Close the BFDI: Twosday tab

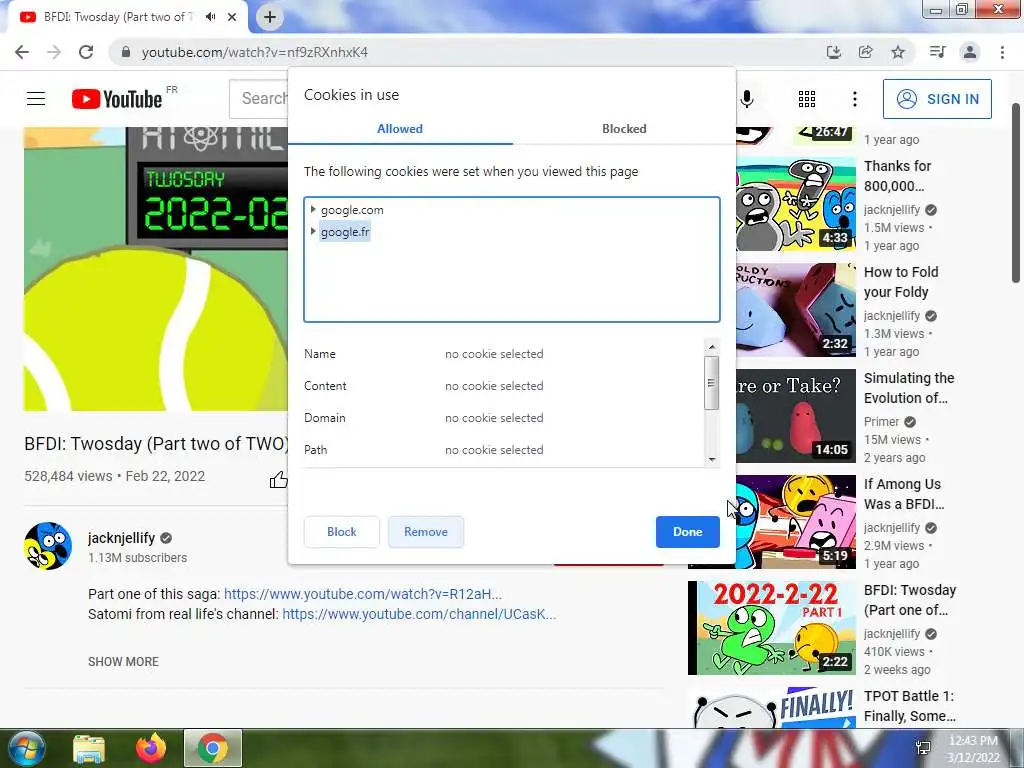[x=232, y=17]
